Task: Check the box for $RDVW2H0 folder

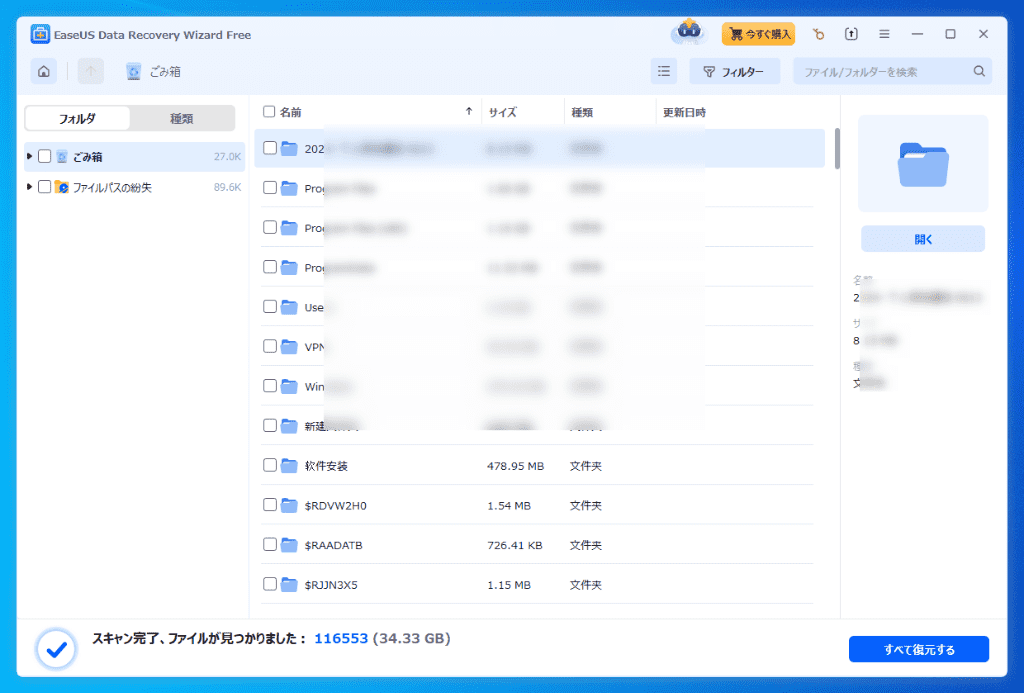Action: click(270, 505)
